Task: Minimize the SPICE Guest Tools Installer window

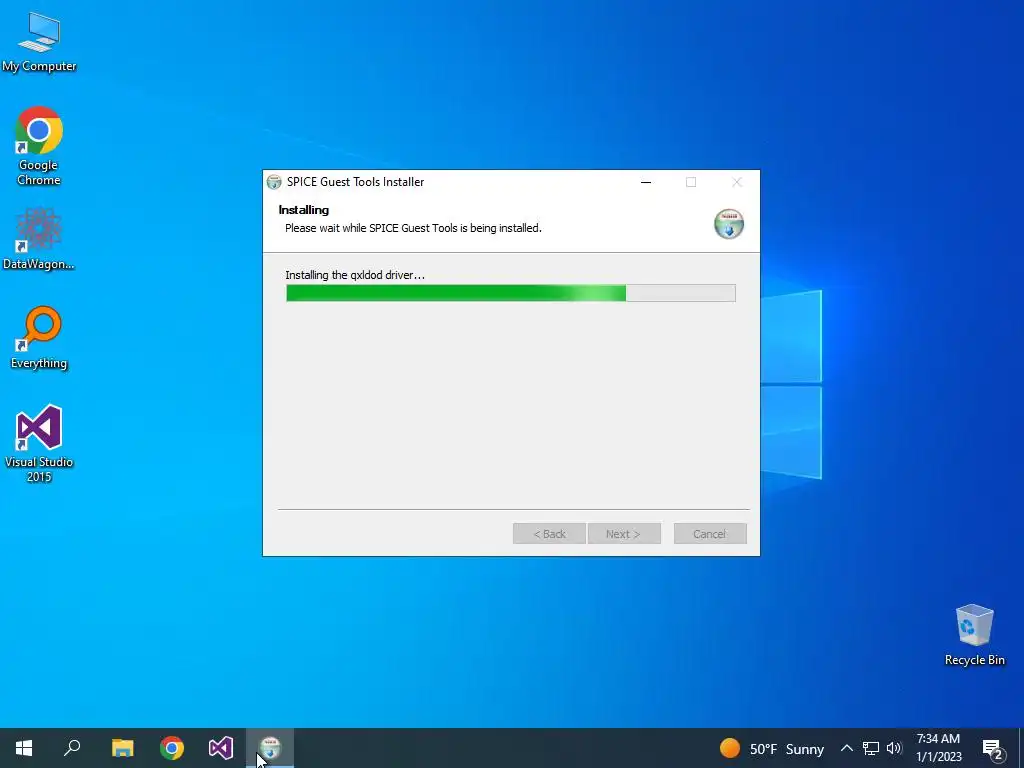Action: tap(646, 182)
